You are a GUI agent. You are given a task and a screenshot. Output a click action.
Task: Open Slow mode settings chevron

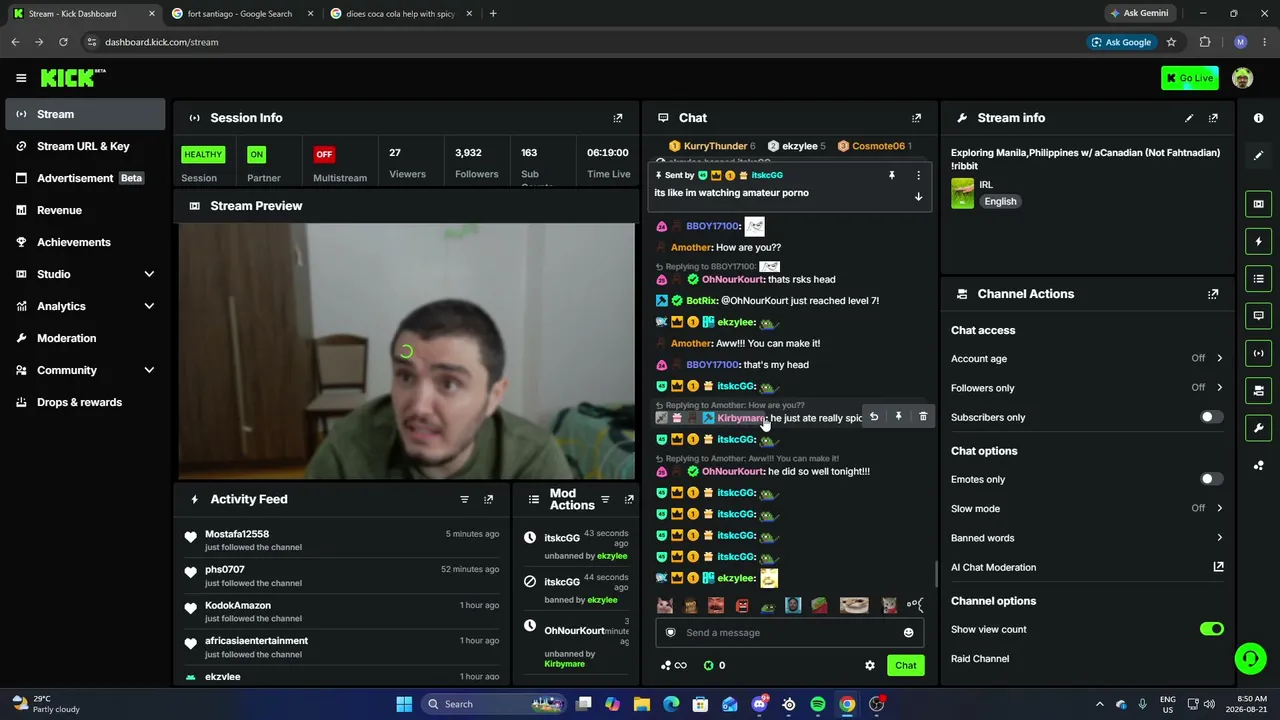coord(1219,508)
